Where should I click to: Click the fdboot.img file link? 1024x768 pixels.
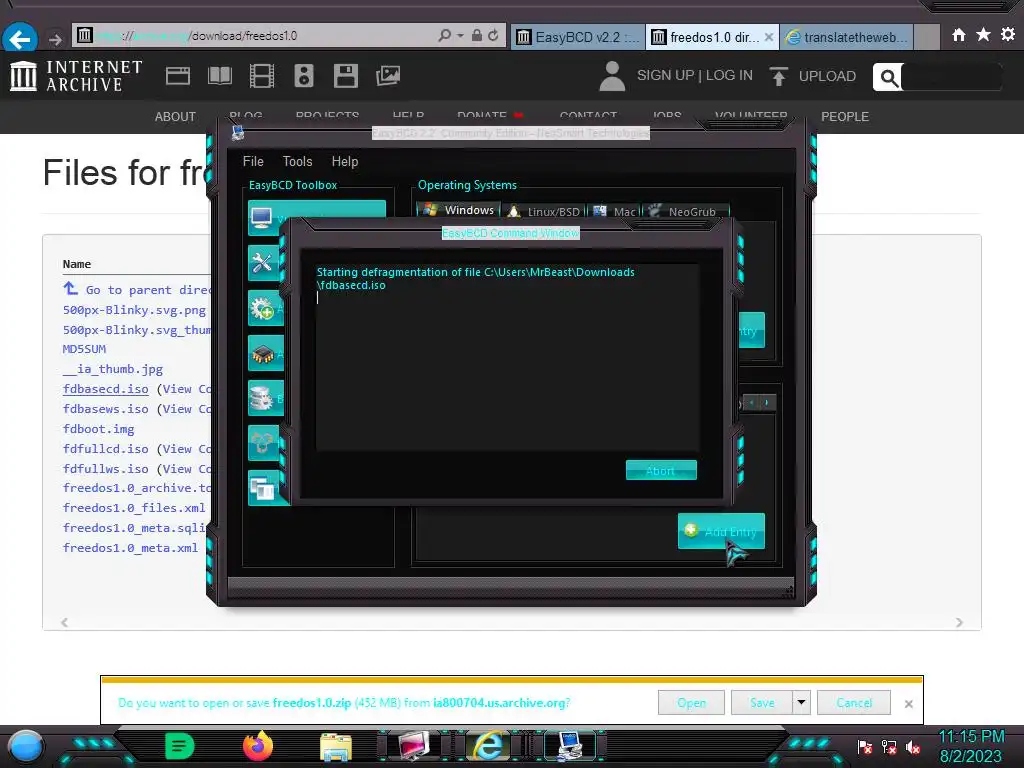coord(99,429)
